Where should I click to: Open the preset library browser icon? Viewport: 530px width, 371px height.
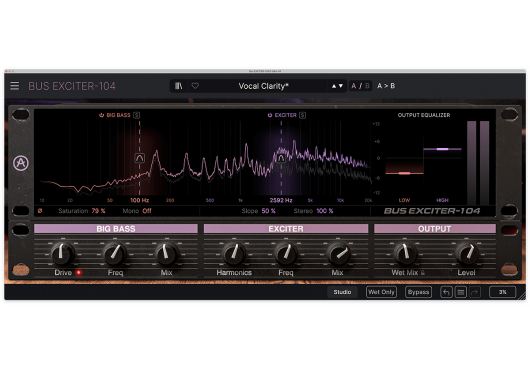[178, 86]
